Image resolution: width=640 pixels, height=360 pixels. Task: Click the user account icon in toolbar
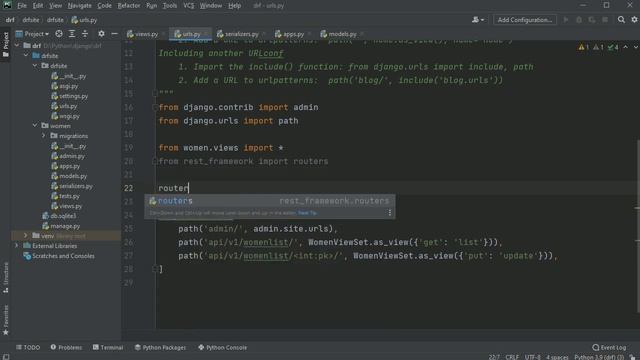point(478,20)
